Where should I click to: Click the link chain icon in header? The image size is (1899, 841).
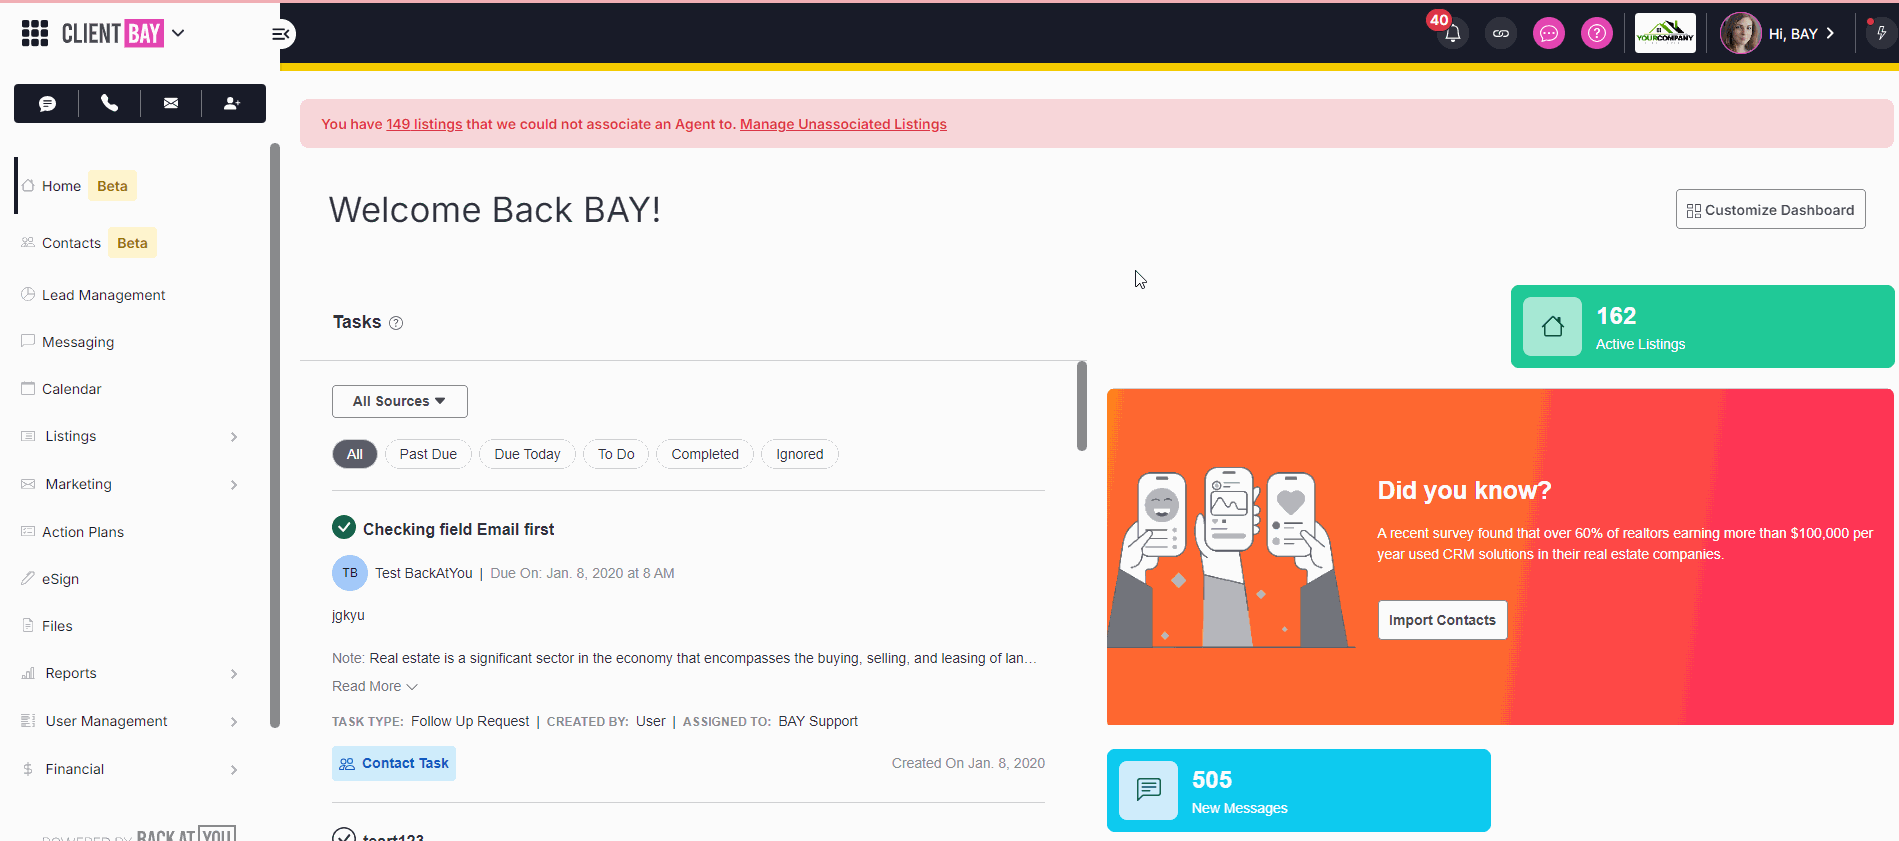pyautogui.click(x=1501, y=33)
